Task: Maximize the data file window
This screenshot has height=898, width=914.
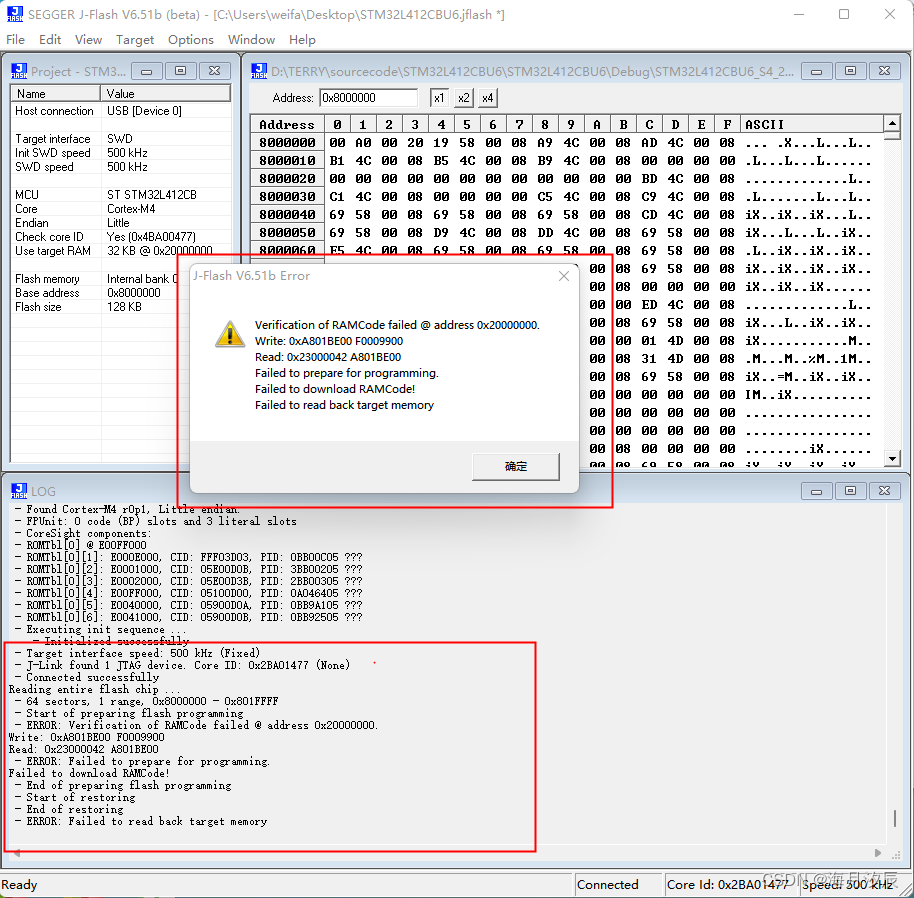Action: (850, 71)
